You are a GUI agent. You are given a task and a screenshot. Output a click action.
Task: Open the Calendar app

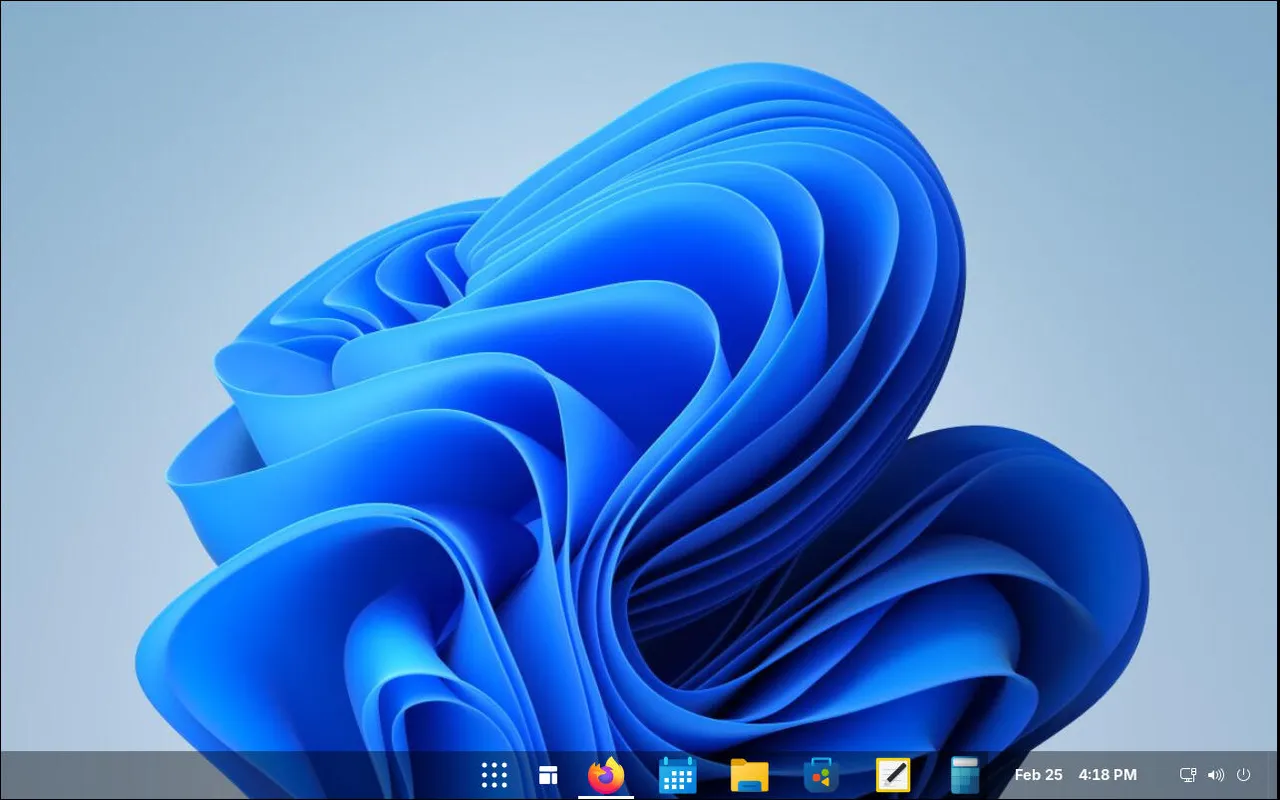[x=677, y=775]
